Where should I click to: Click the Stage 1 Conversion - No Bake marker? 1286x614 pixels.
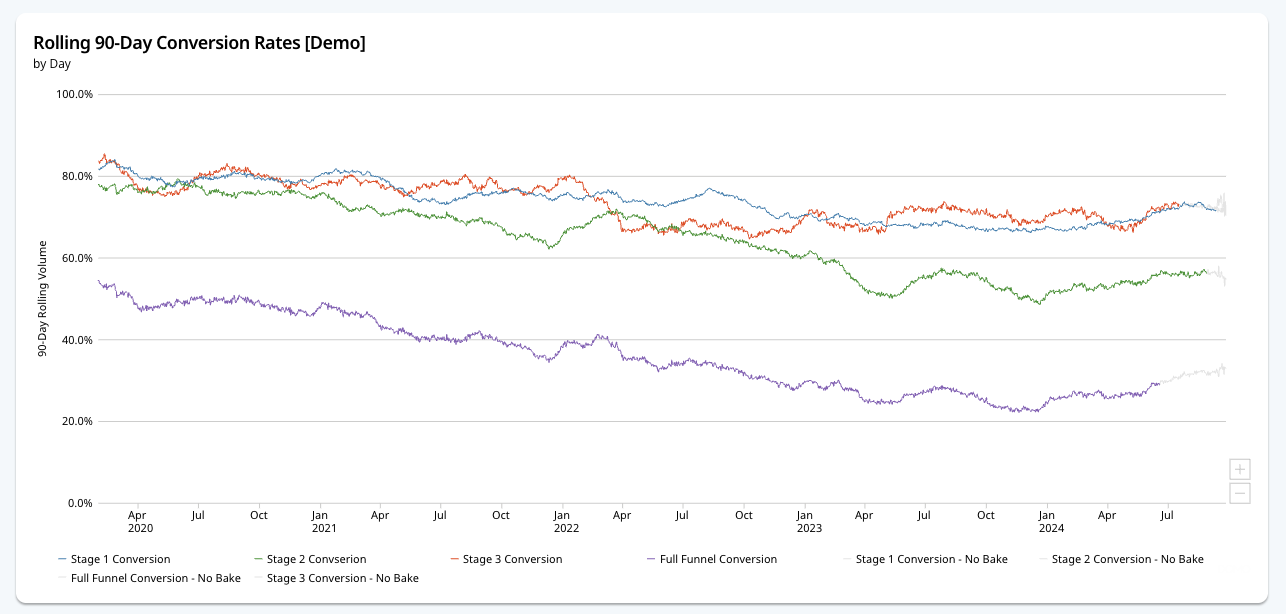845,559
